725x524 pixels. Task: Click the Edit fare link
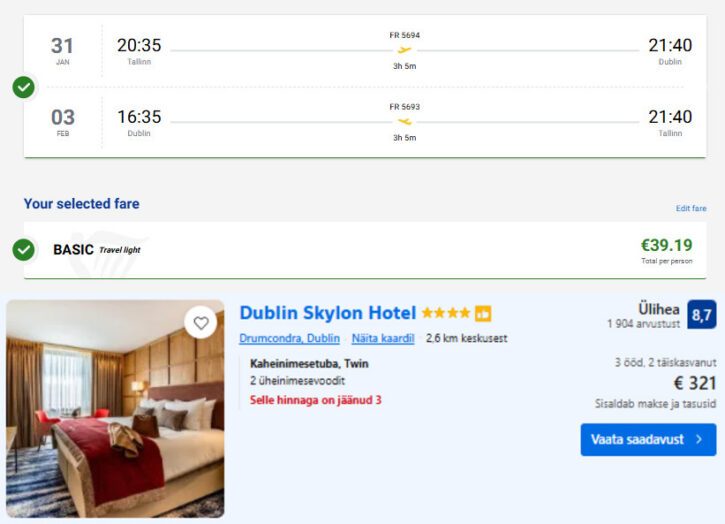pos(691,208)
